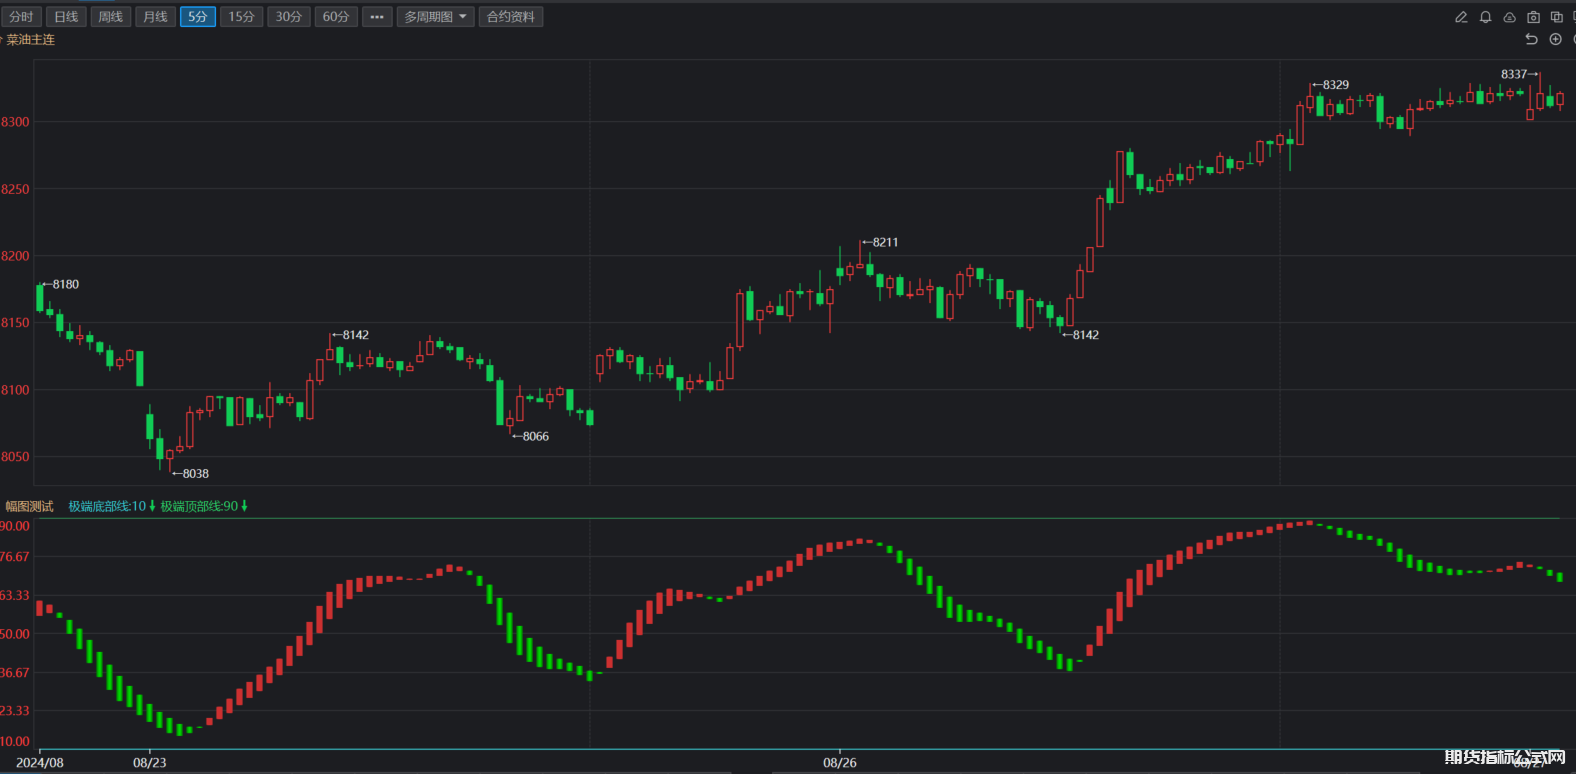Switch to 月线 monthly chart

click(x=155, y=17)
